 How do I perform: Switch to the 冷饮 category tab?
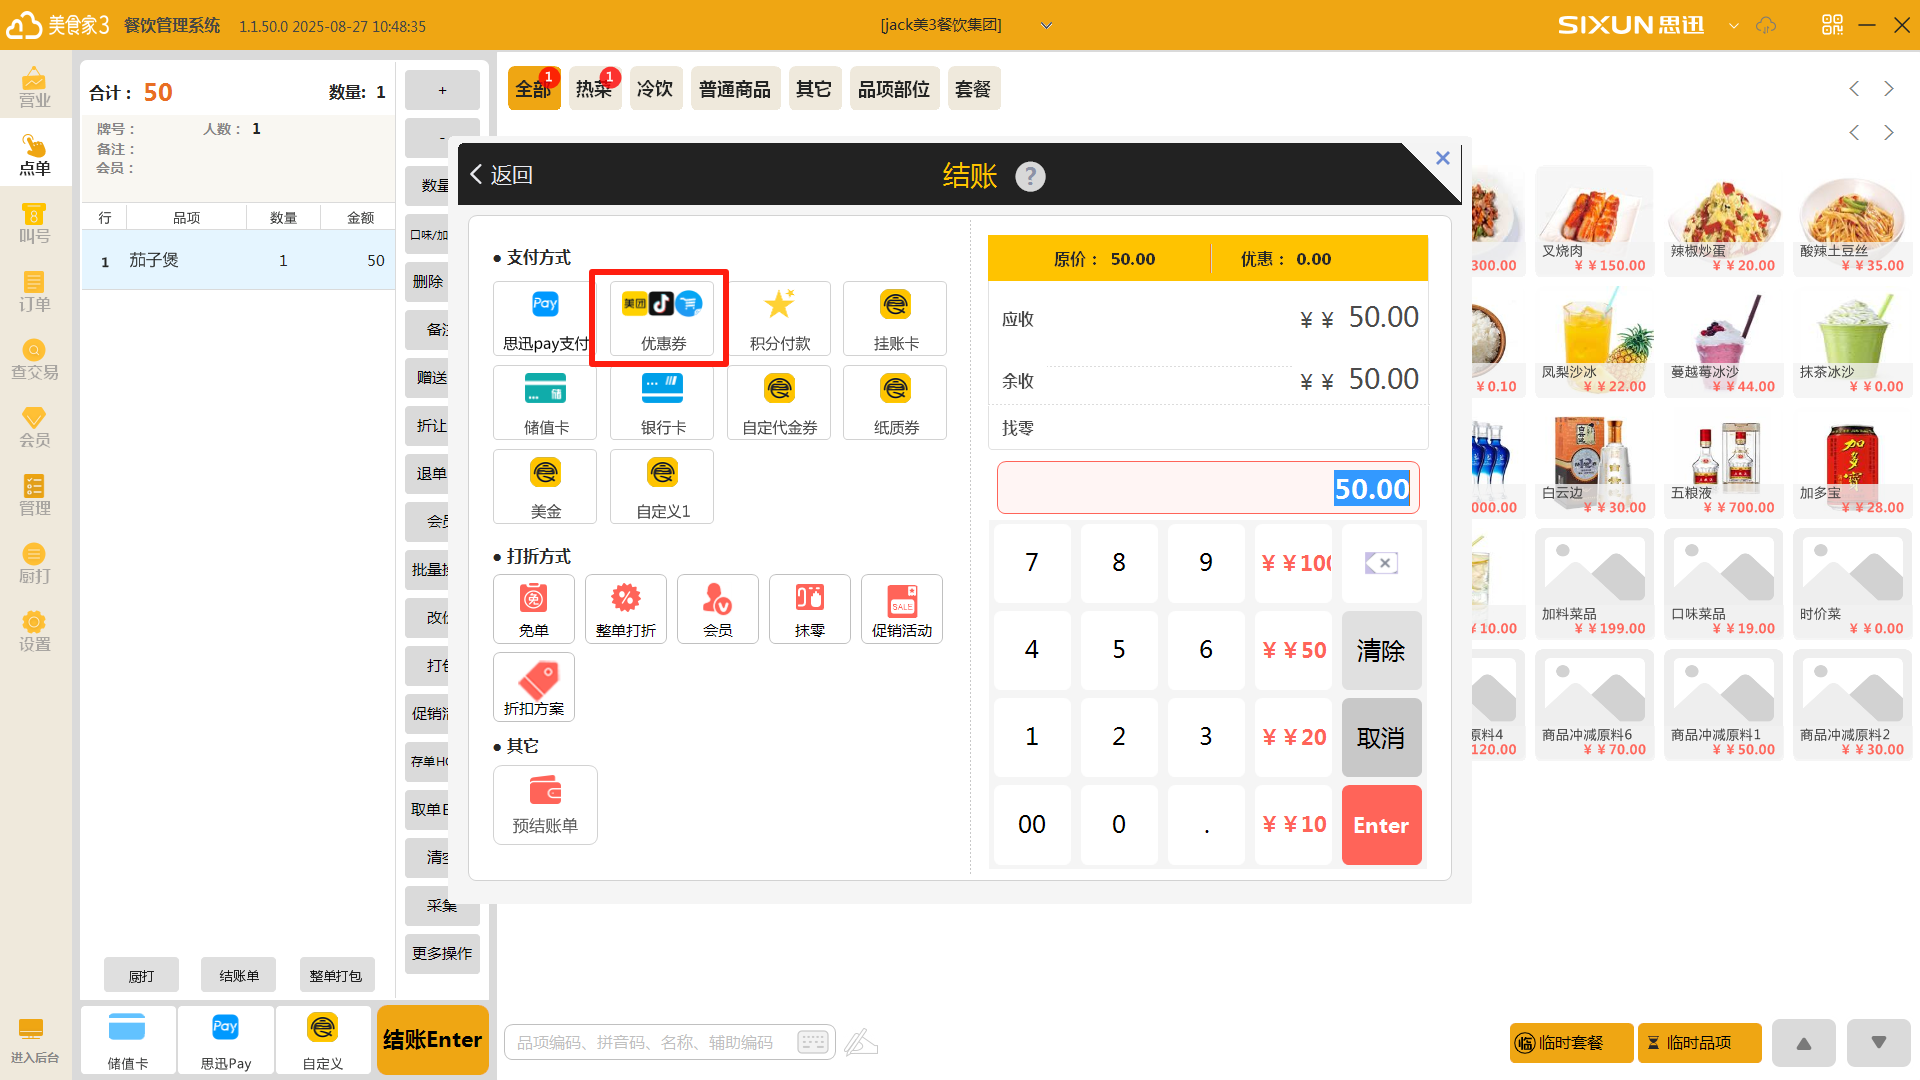(x=655, y=89)
